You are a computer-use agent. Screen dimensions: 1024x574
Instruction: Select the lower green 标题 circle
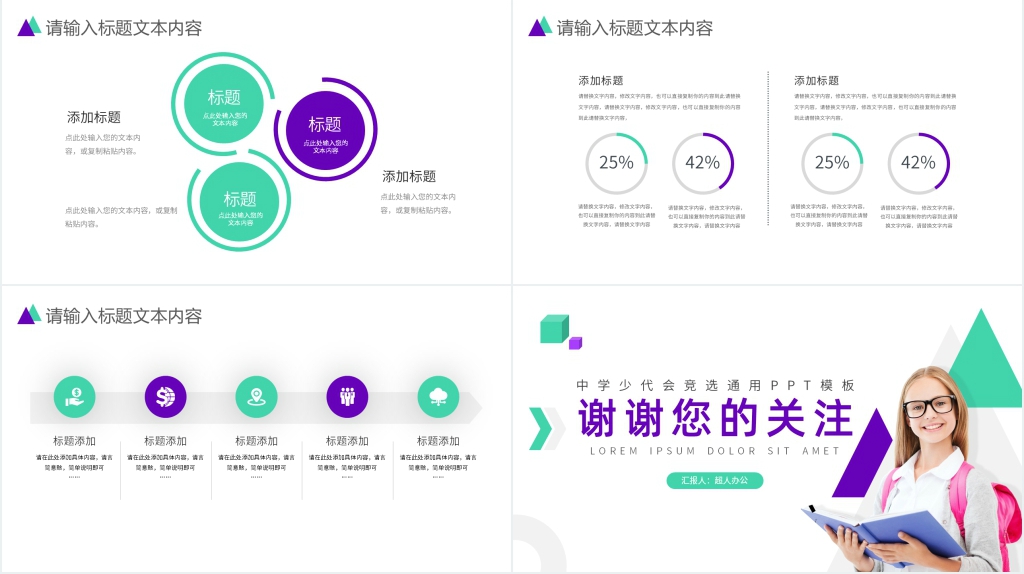(x=240, y=202)
